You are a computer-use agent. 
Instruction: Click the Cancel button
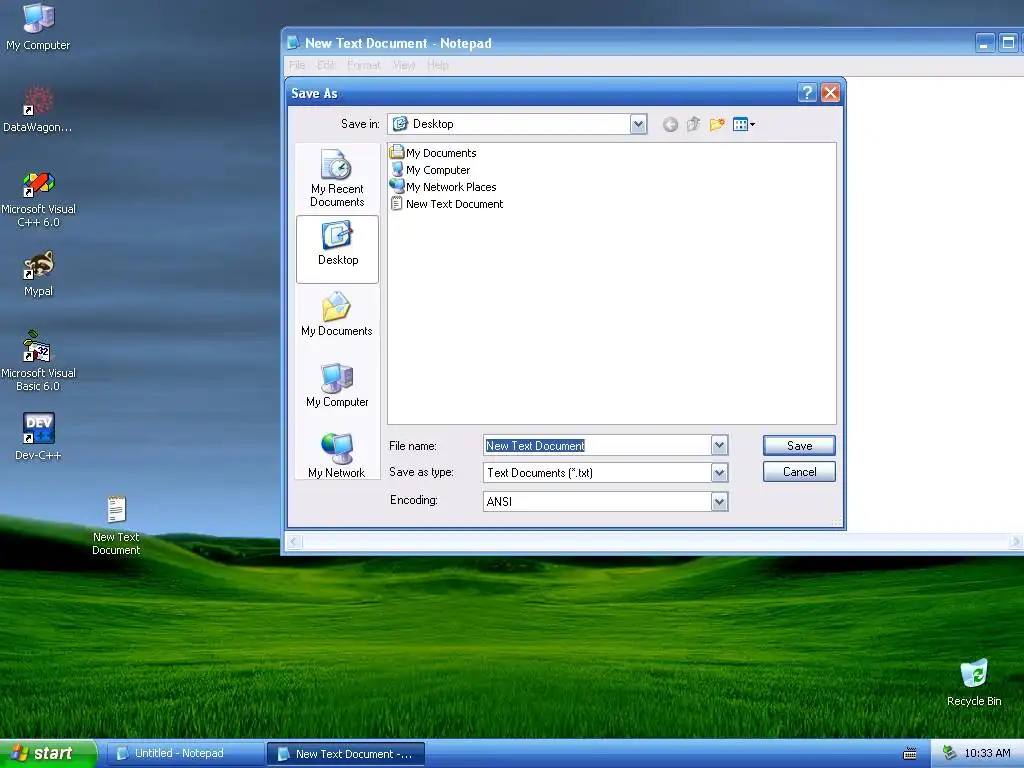(799, 472)
